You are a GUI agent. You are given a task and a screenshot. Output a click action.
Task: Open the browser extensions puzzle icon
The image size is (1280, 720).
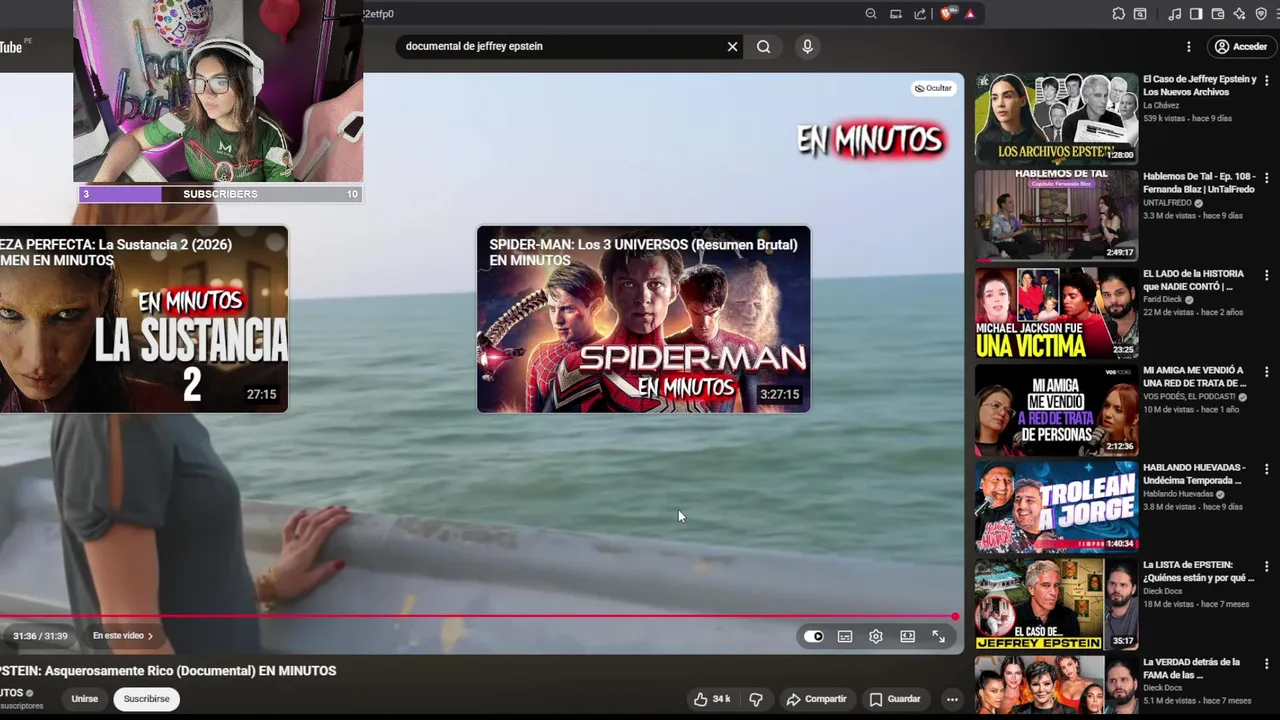[1118, 14]
